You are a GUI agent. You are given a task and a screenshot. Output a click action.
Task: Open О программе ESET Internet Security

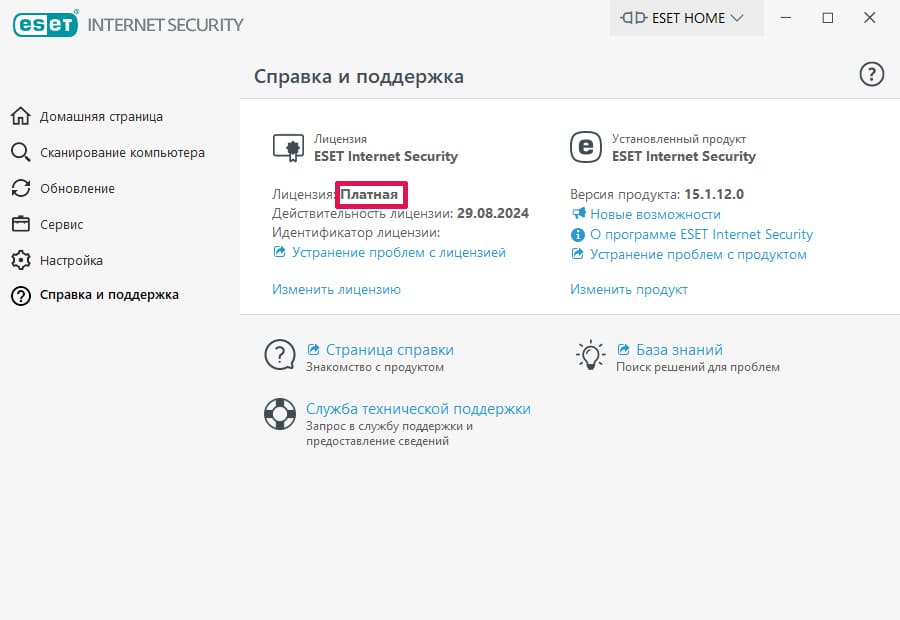(701, 234)
